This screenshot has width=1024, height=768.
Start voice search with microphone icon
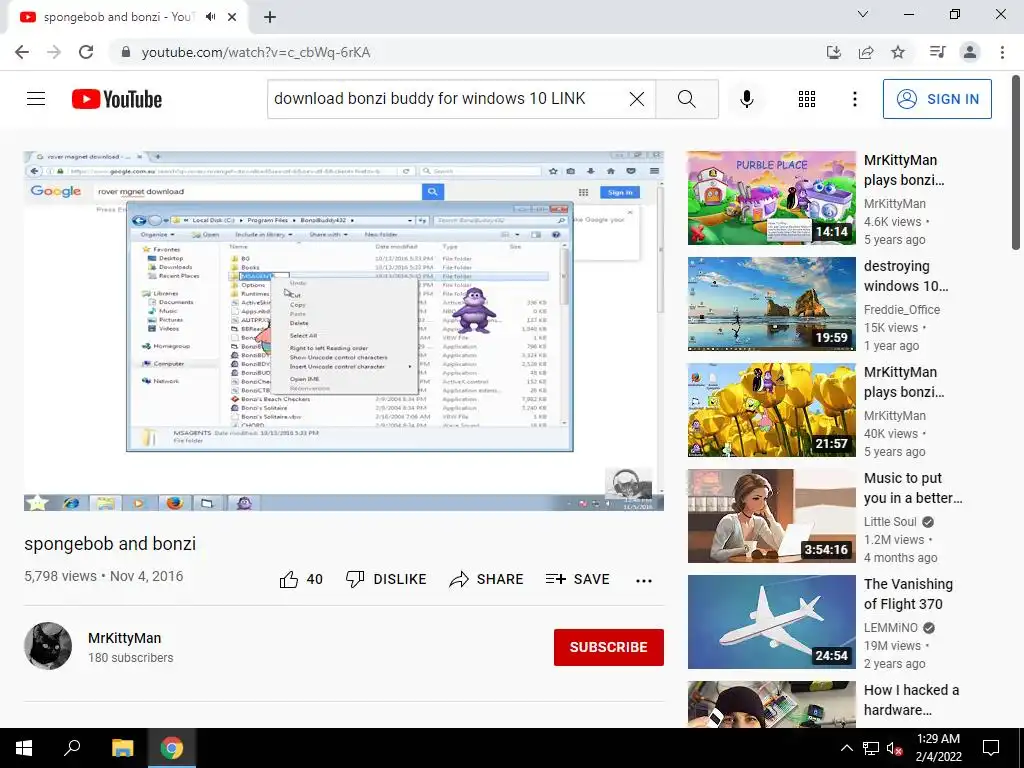pos(747,99)
